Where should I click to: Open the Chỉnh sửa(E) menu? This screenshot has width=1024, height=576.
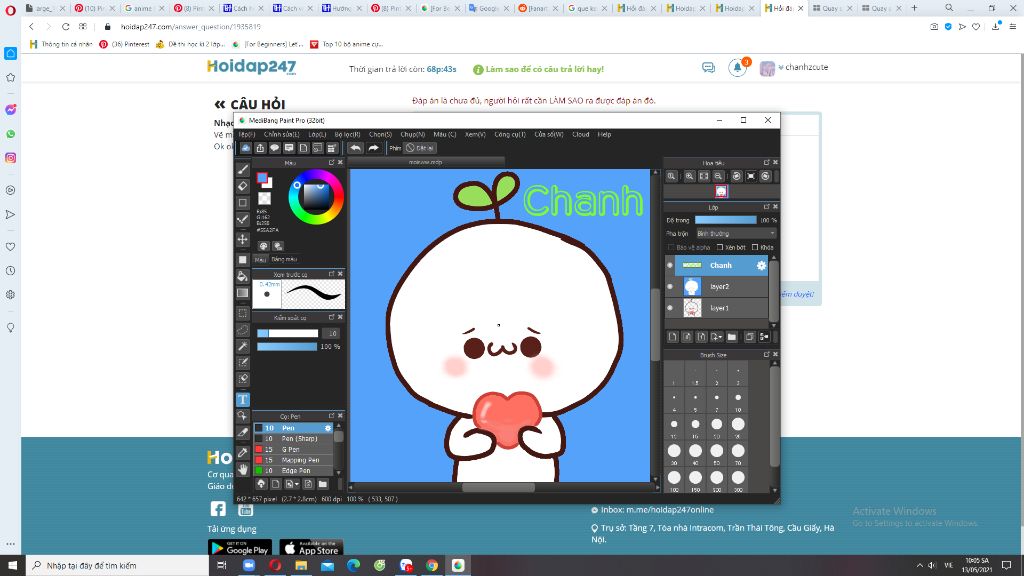tap(281, 135)
